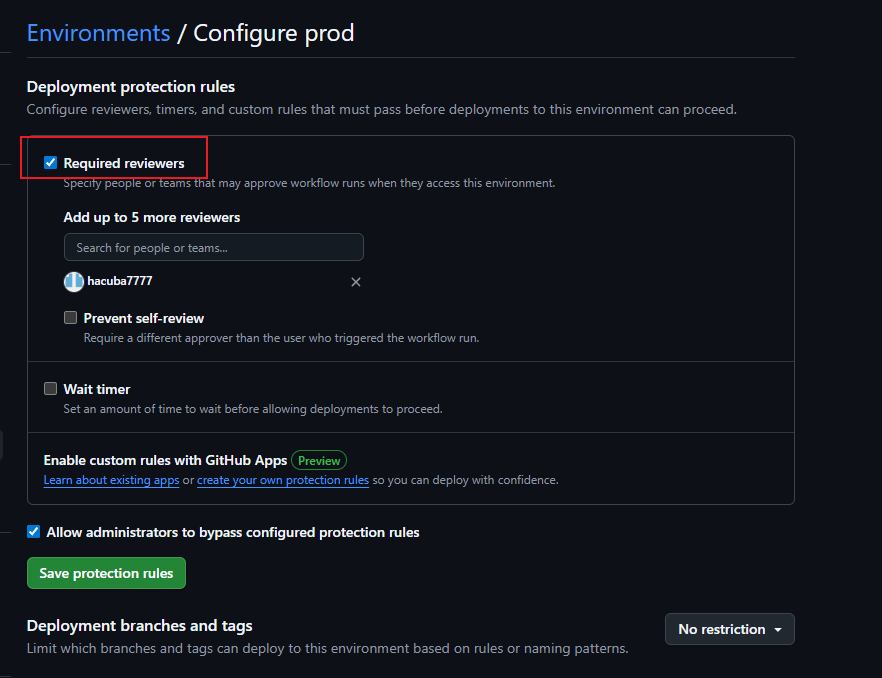Enable the Prevent self-review checkbox
882x678 pixels.
tap(70, 318)
